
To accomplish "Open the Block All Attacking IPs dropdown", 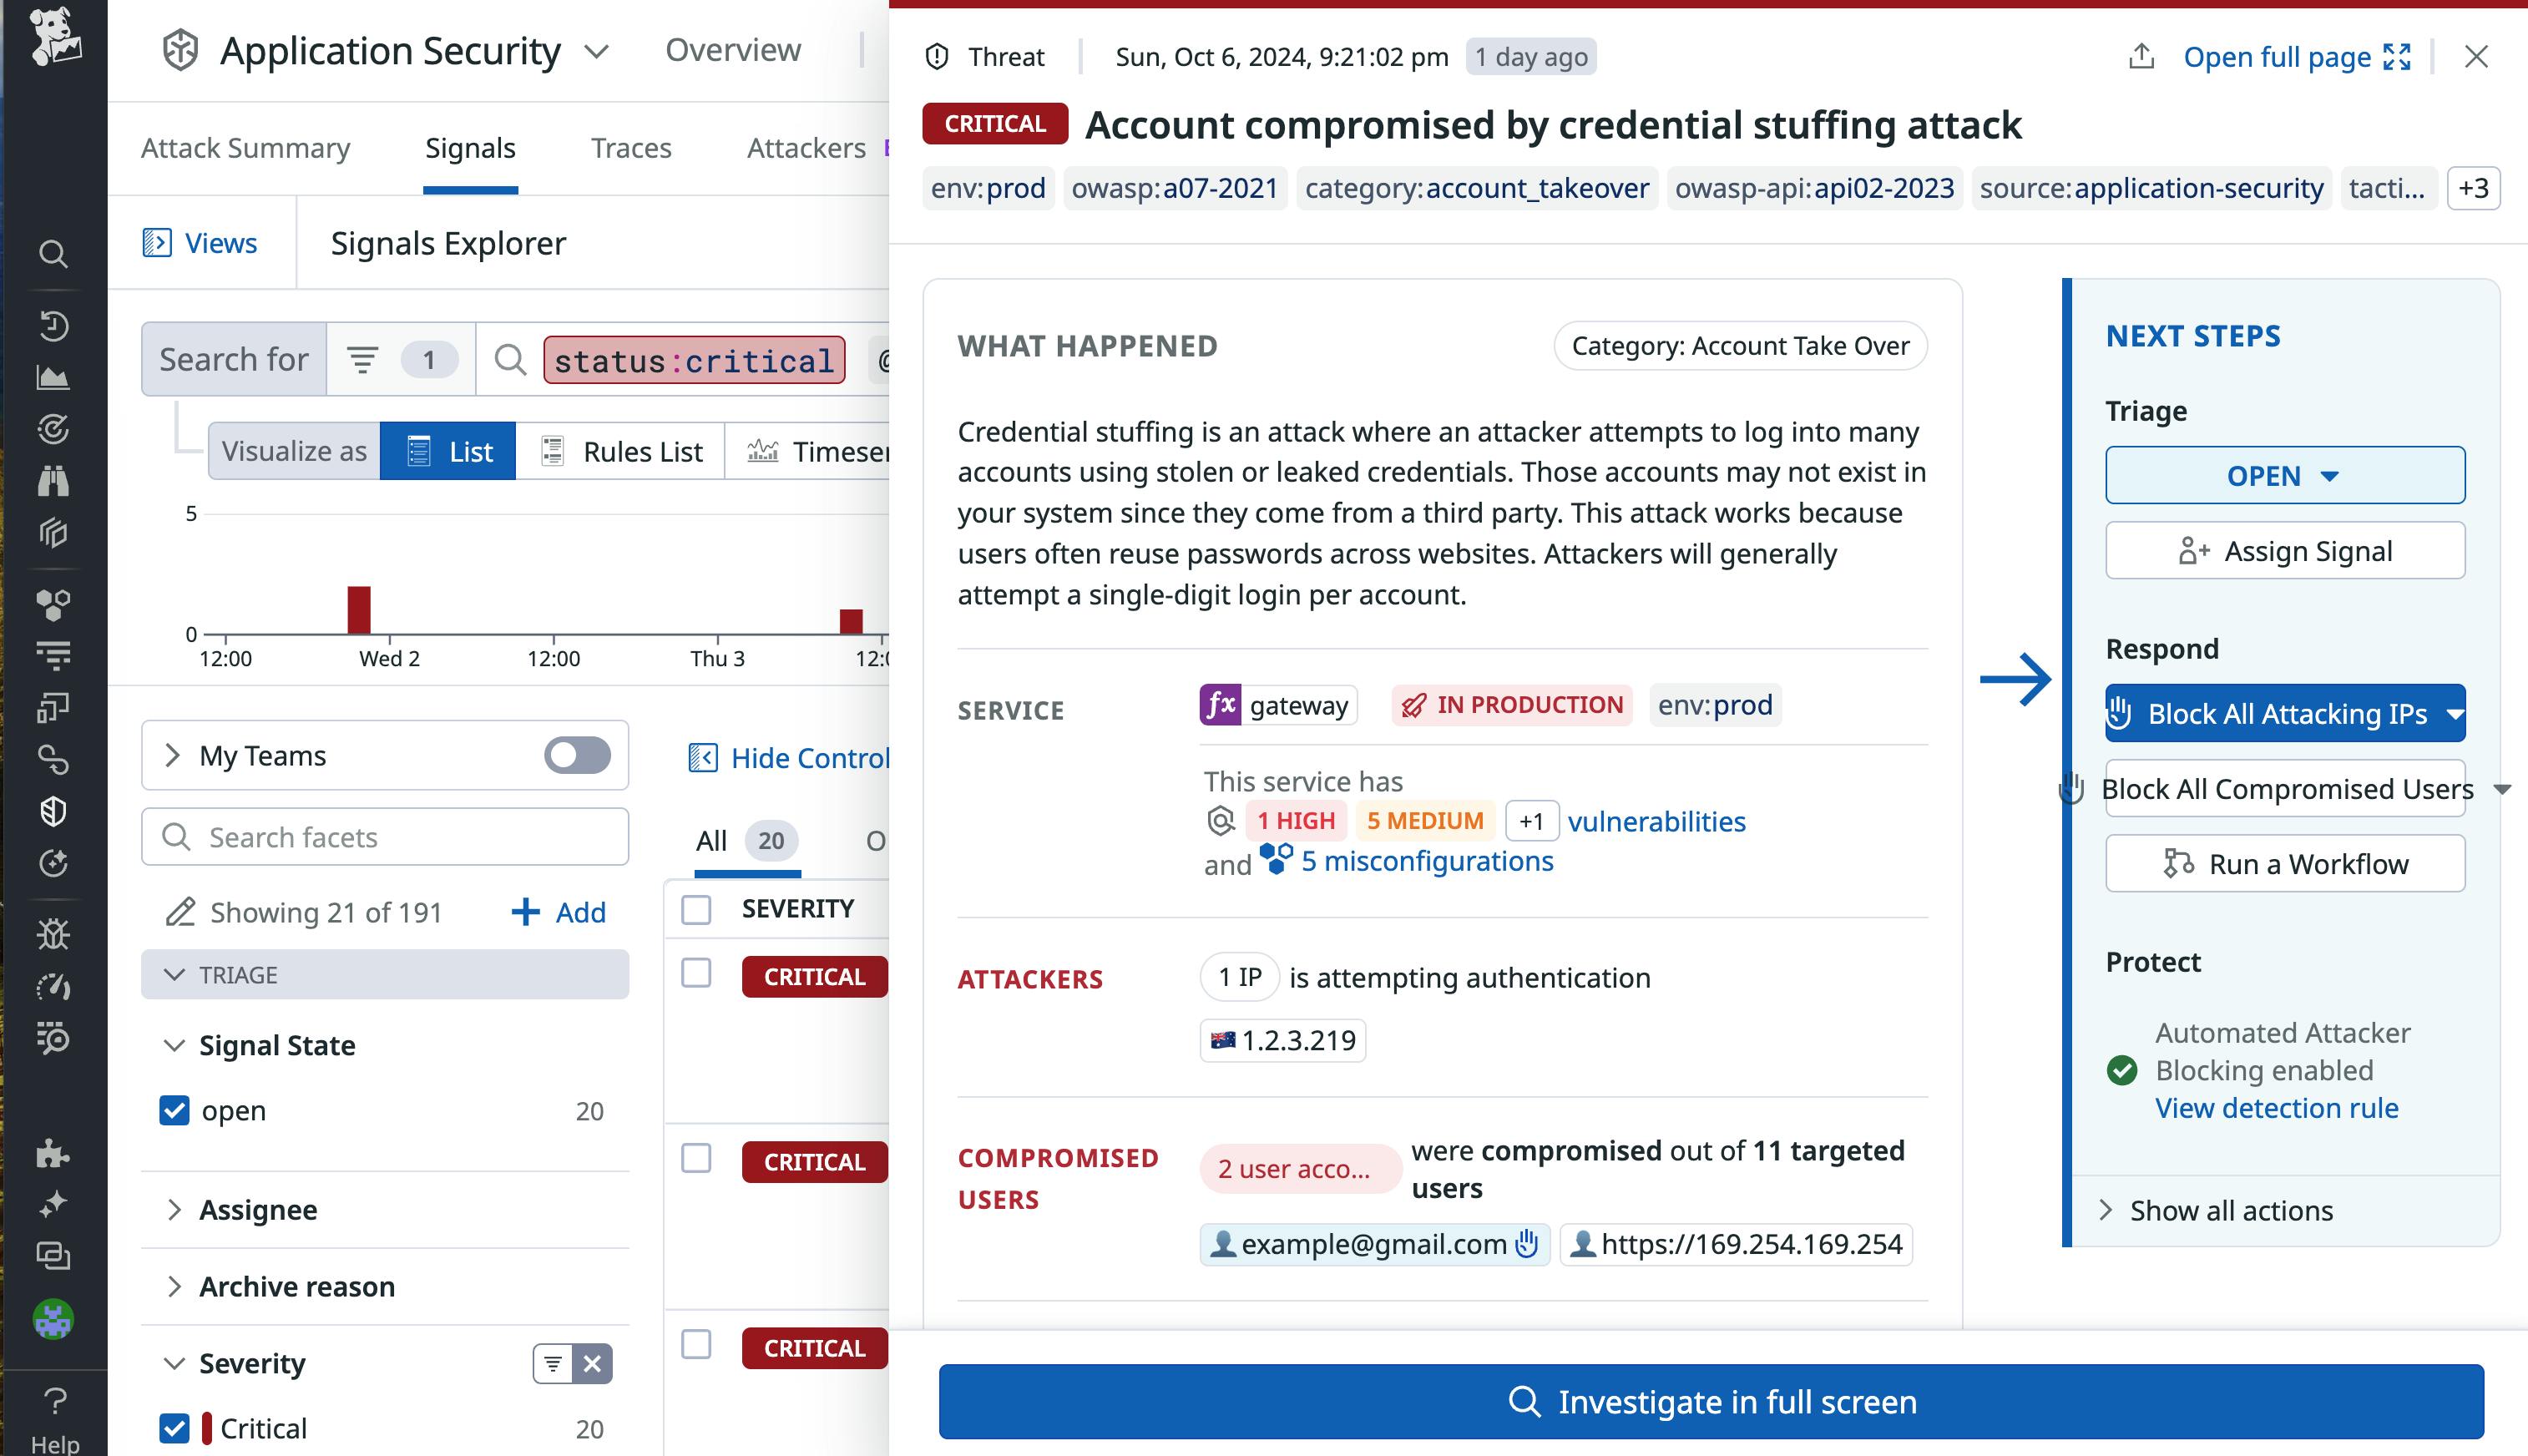I will [x=2454, y=713].
